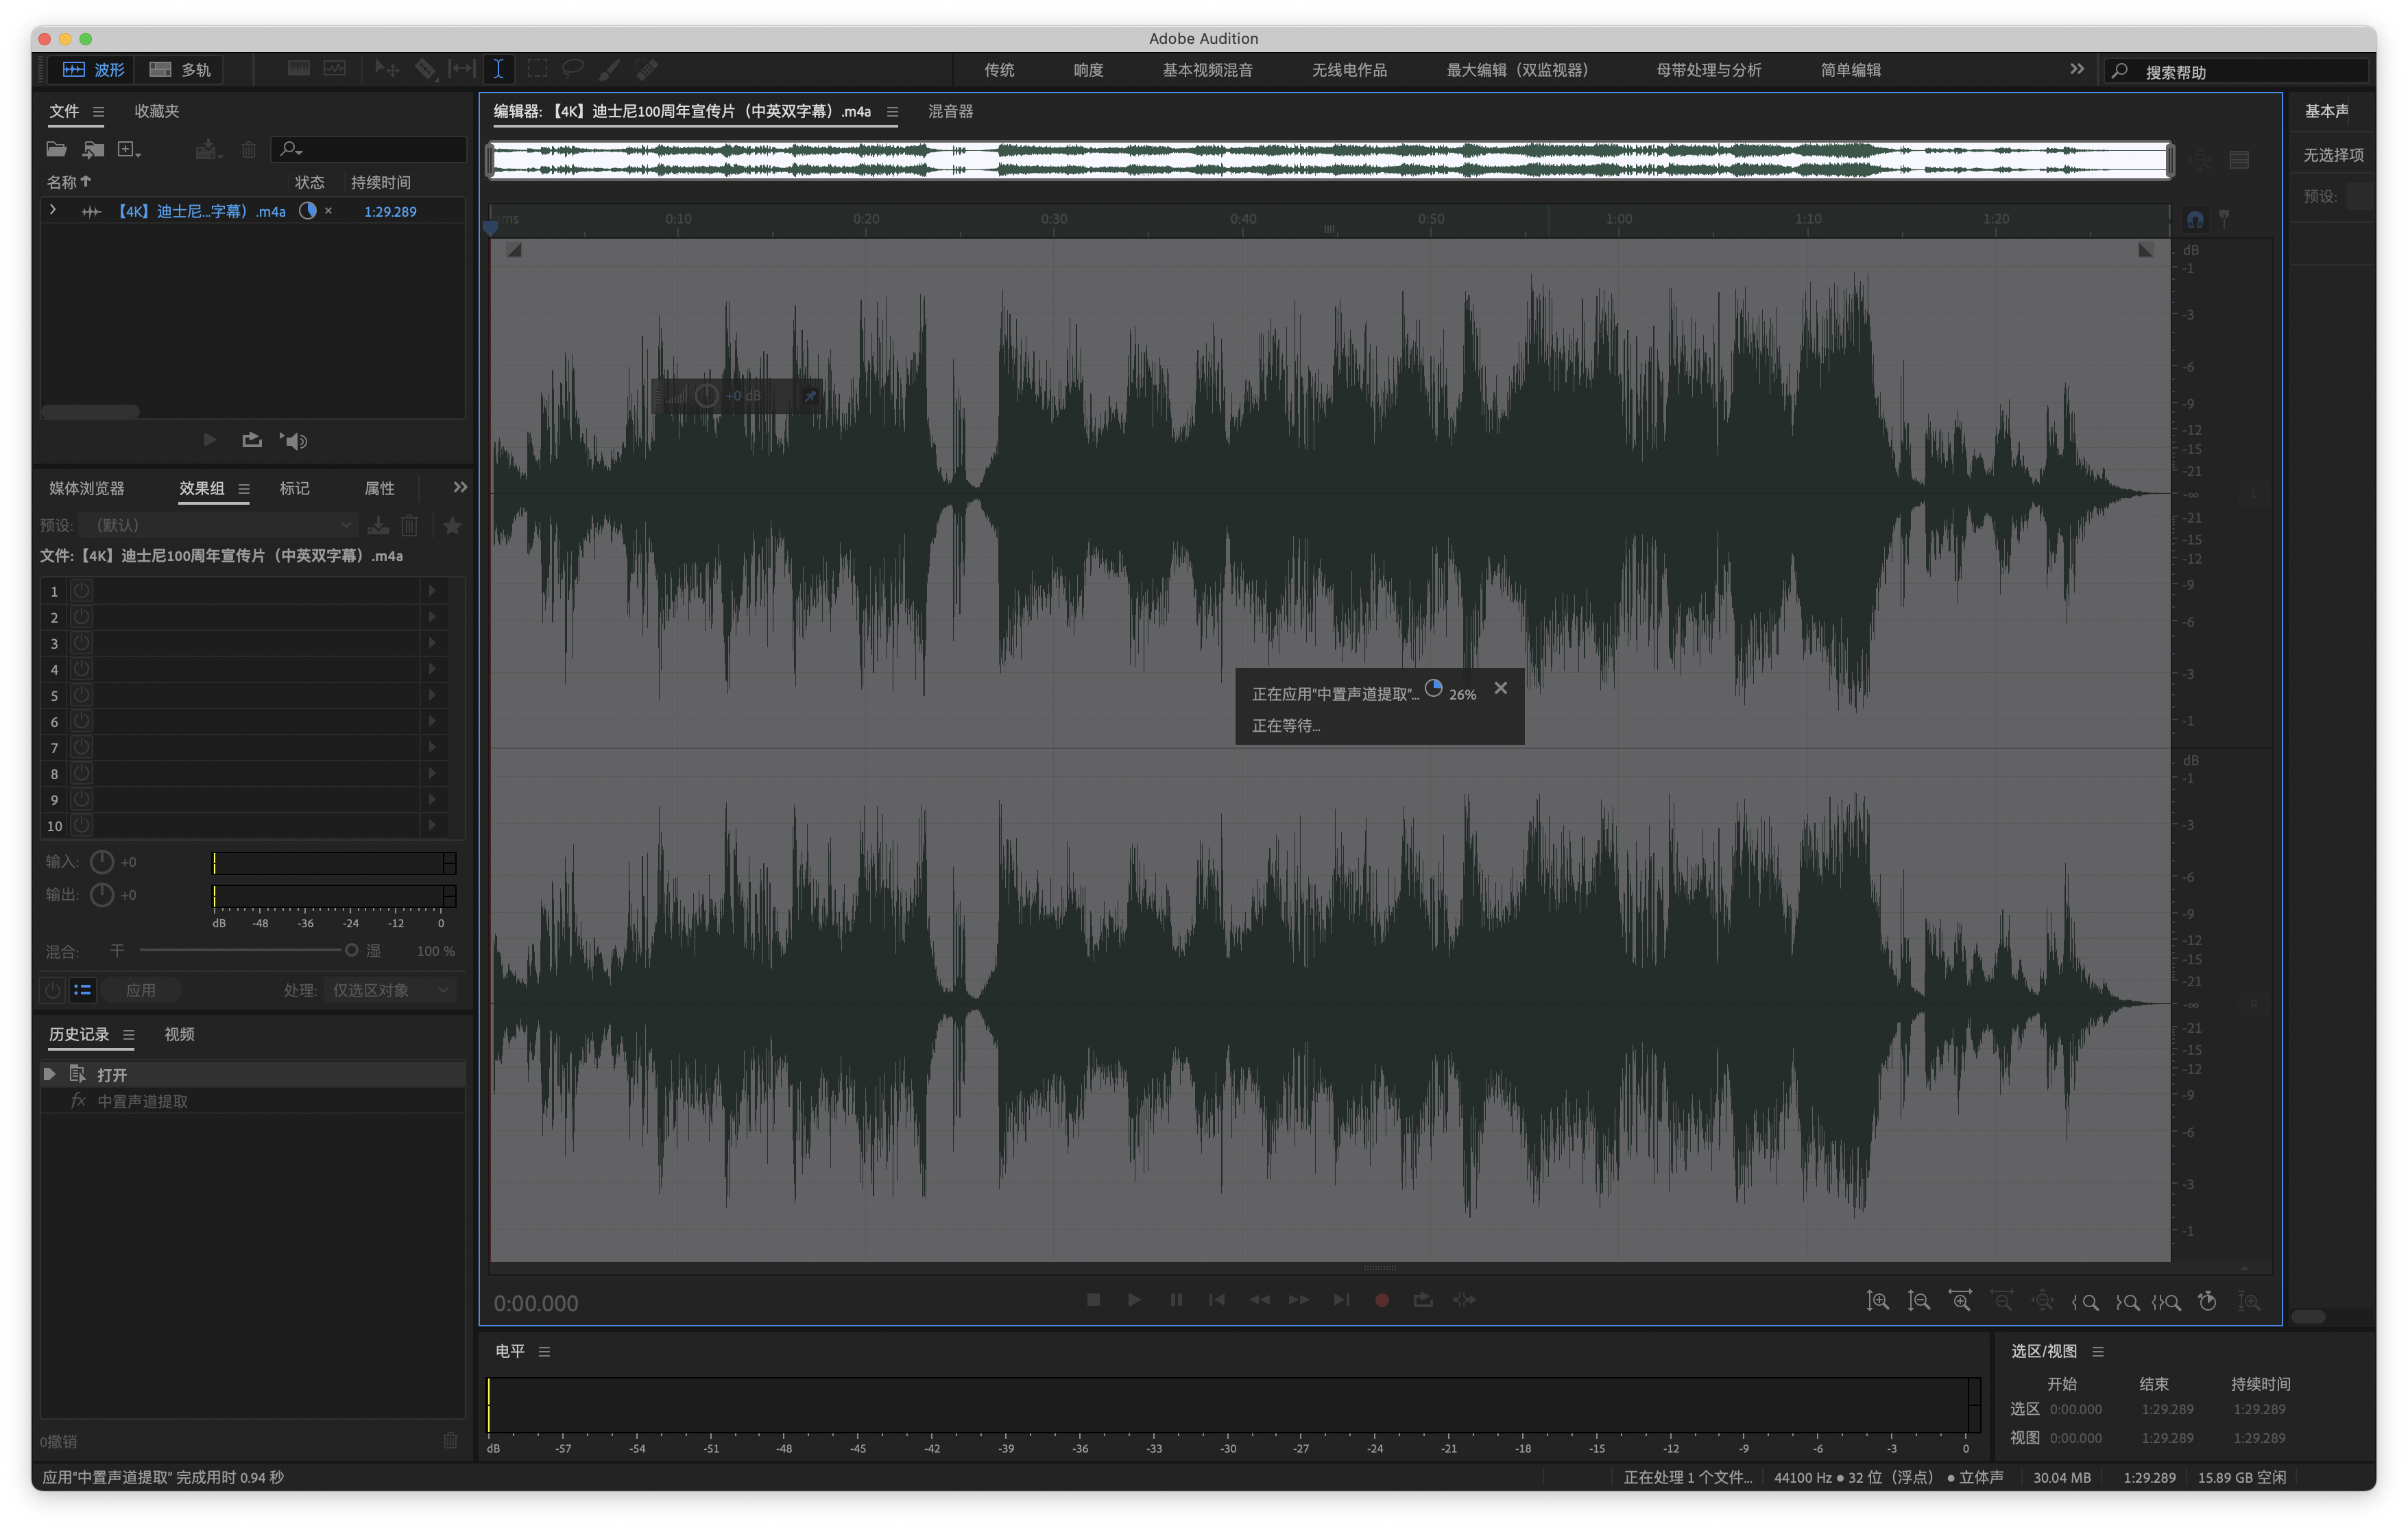The width and height of the screenshot is (2408, 1528).
Task: Open effect menu arrow for slot 2
Action: (x=432, y=617)
